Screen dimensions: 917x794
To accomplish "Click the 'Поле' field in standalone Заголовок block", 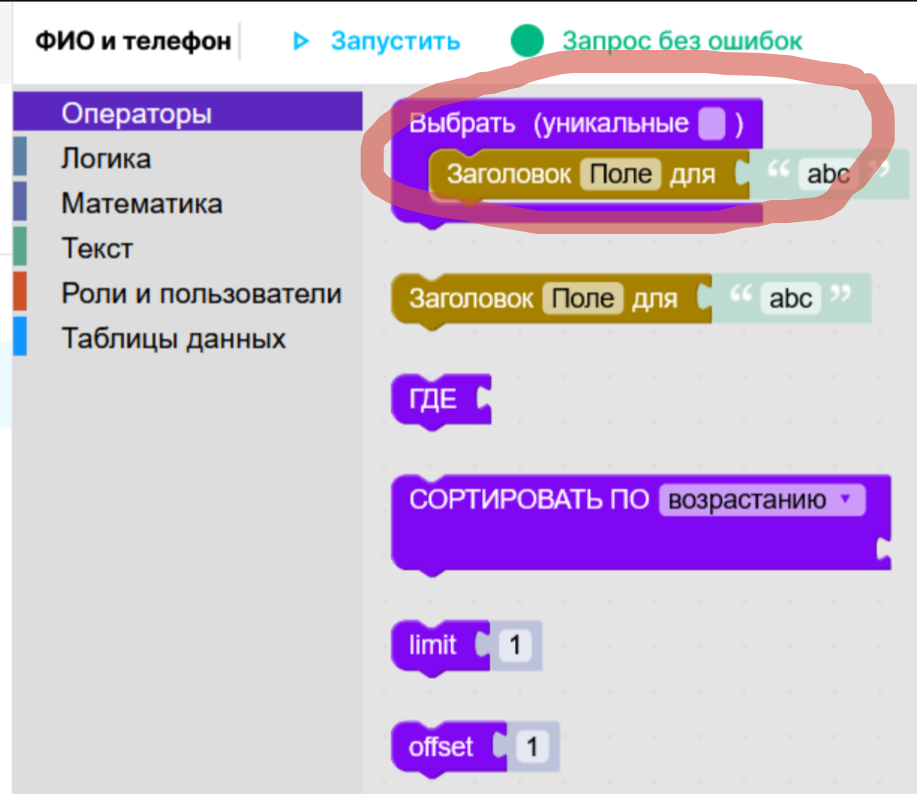I will tap(582, 298).
